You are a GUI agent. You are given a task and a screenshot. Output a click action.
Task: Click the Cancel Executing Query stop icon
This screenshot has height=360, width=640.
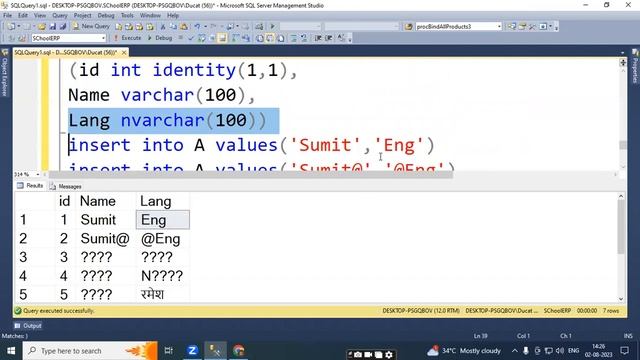click(x=180, y=38)
